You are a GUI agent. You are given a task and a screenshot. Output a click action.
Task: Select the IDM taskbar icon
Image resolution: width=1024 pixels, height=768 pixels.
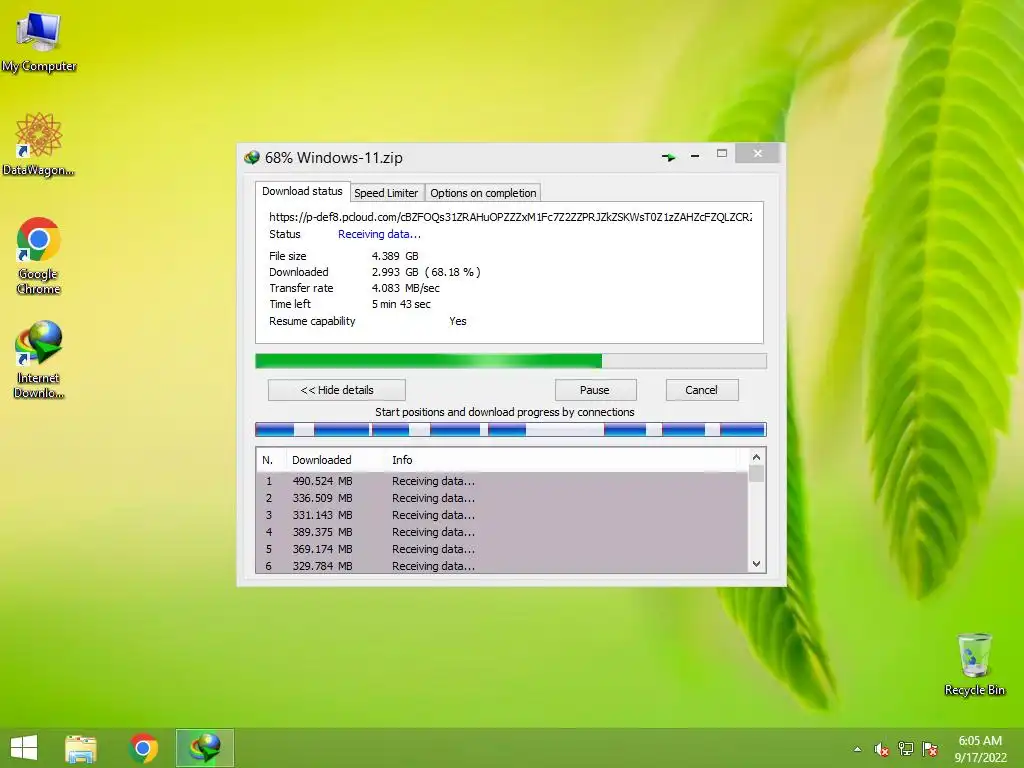204,748
